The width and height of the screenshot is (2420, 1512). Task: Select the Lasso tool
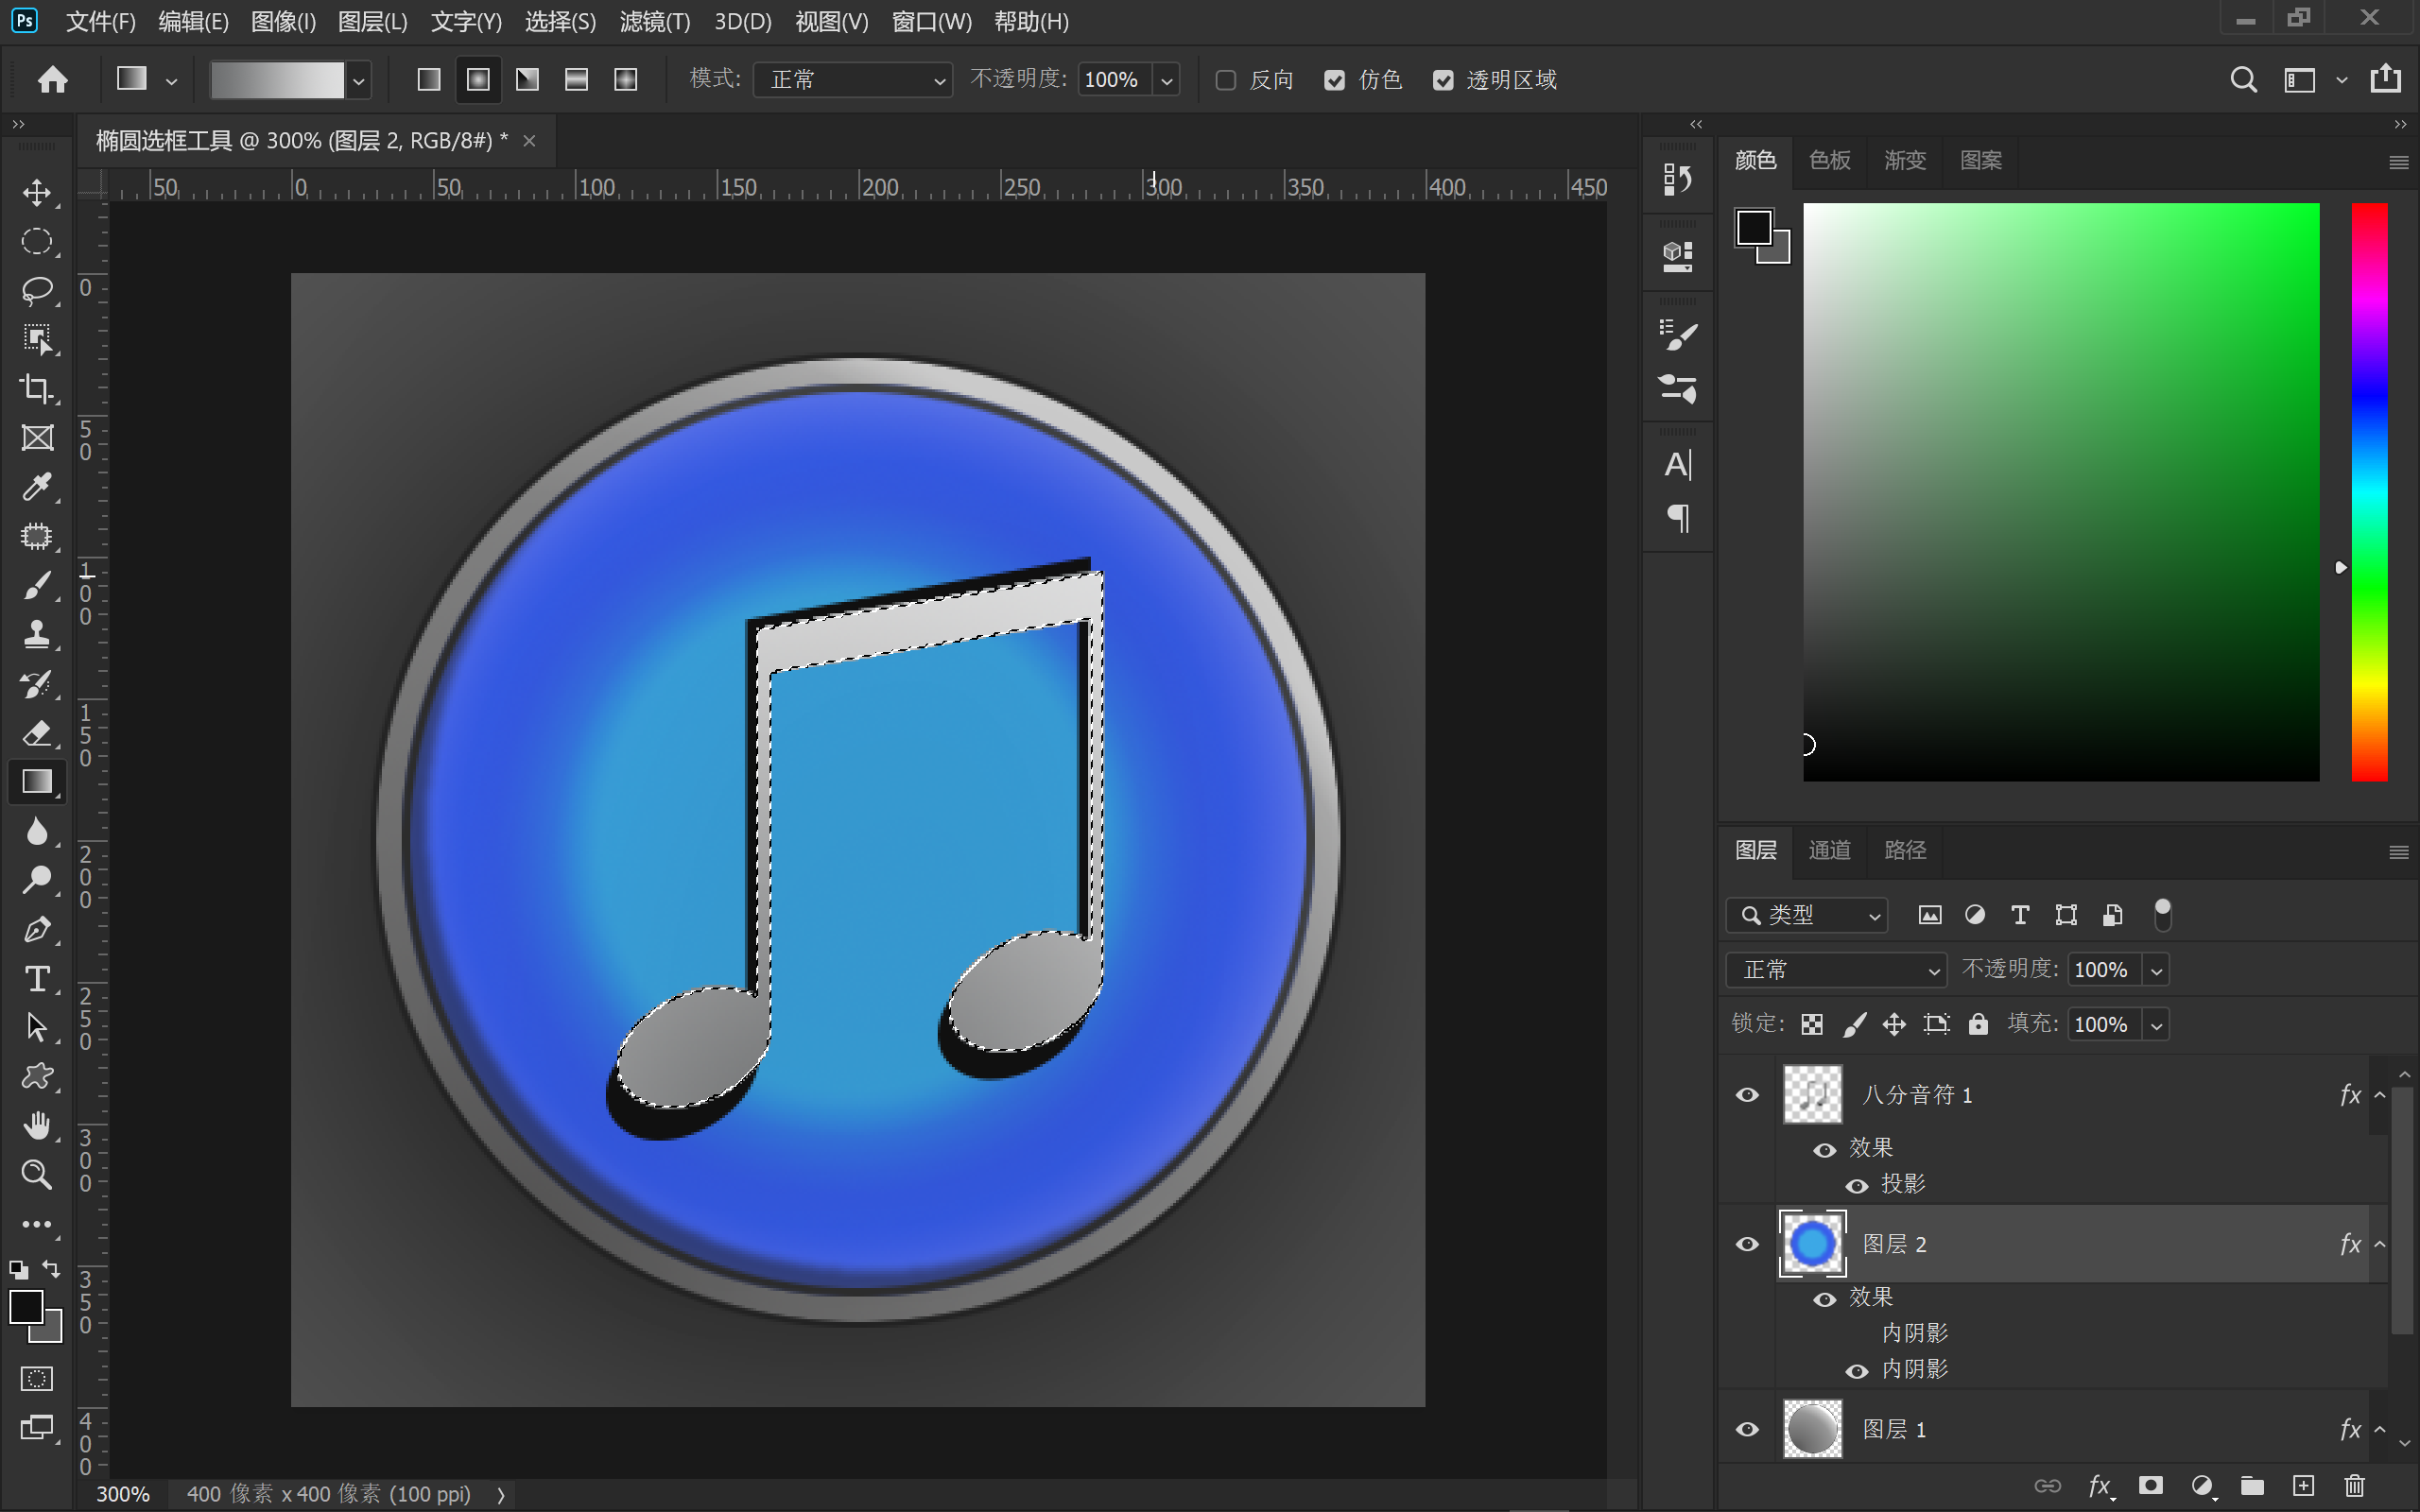click(x=37, y=290)
